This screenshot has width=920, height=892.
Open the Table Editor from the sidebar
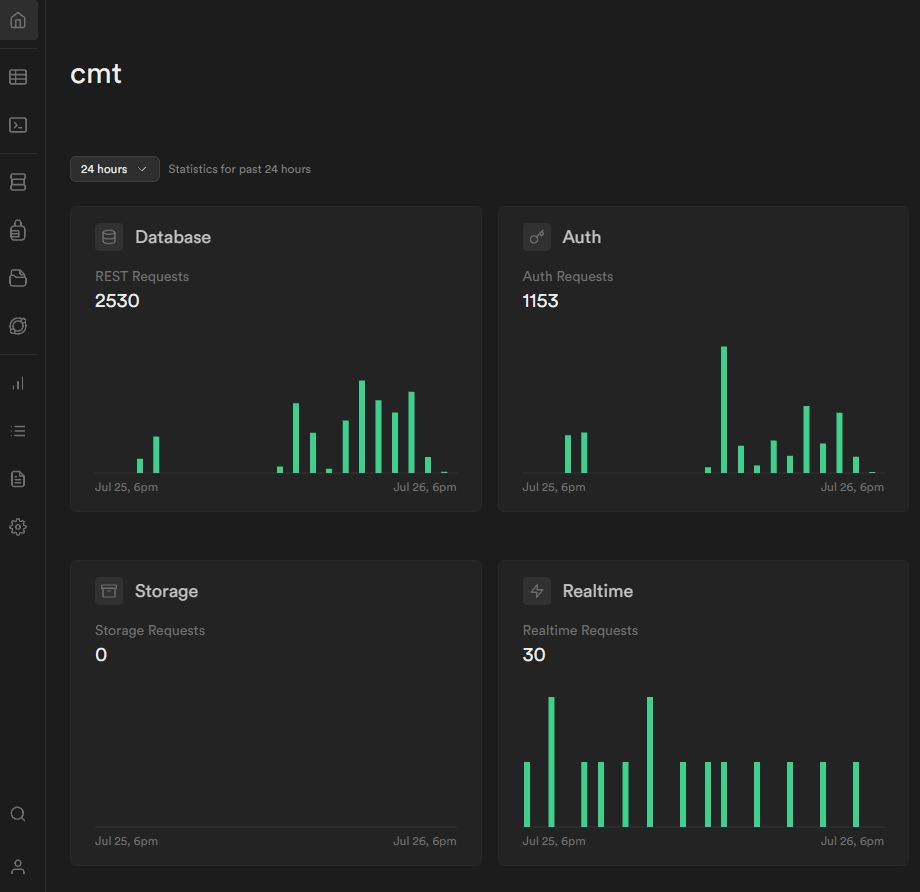coord(18,77)
